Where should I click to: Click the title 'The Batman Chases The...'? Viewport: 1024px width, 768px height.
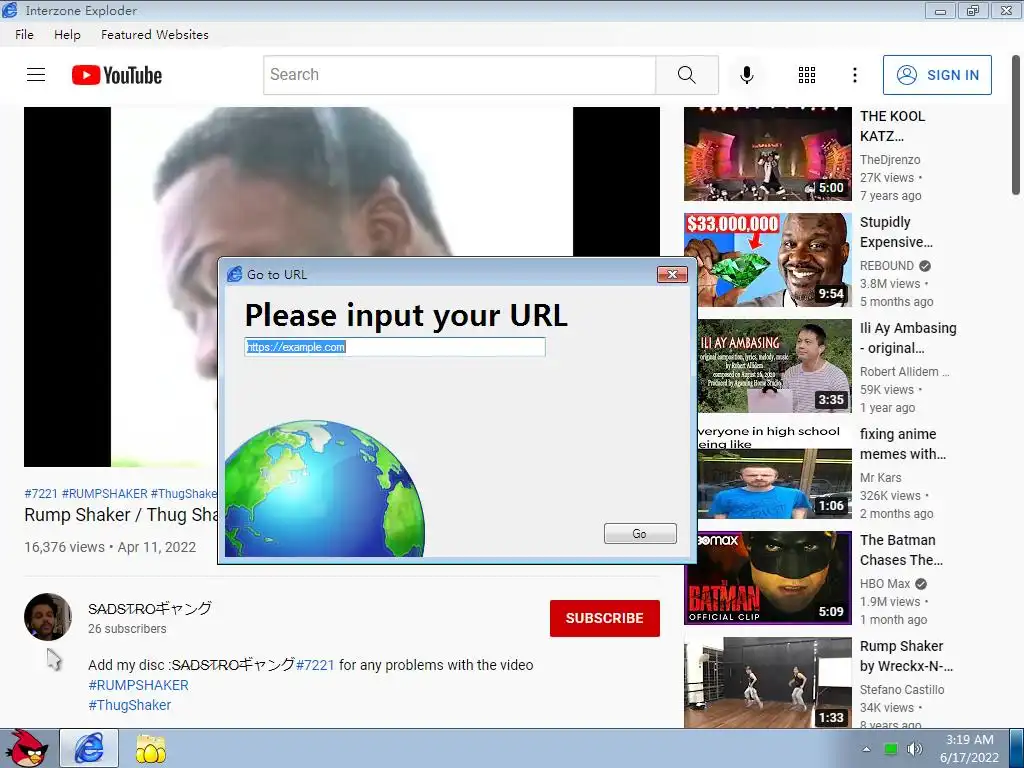[901, 550]
